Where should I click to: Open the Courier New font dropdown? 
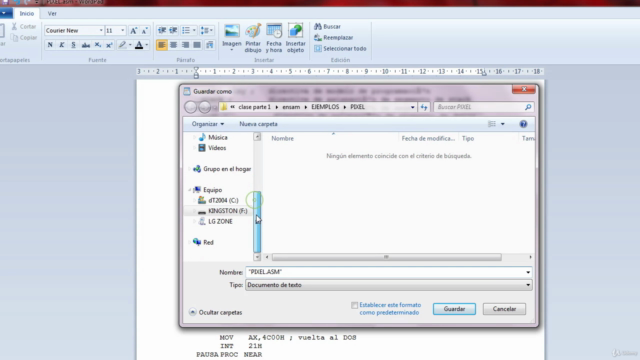[101, 31]
